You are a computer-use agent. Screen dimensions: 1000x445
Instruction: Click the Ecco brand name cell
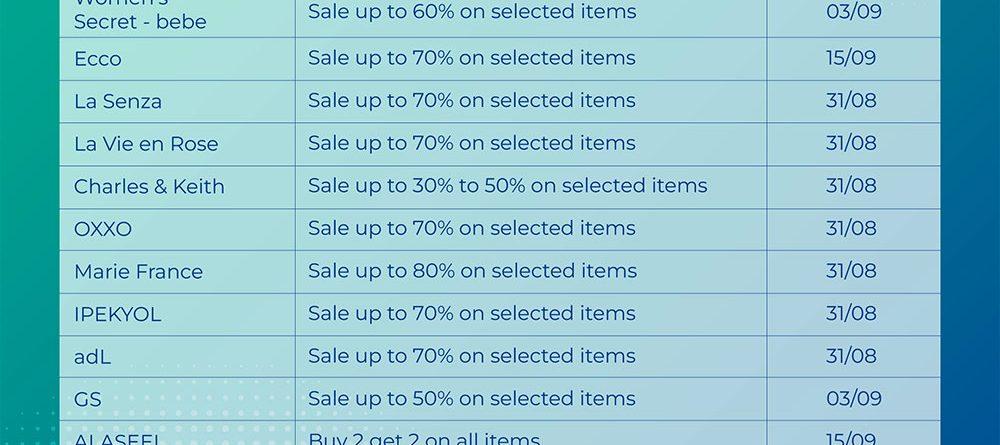click(x=98, y=59)
